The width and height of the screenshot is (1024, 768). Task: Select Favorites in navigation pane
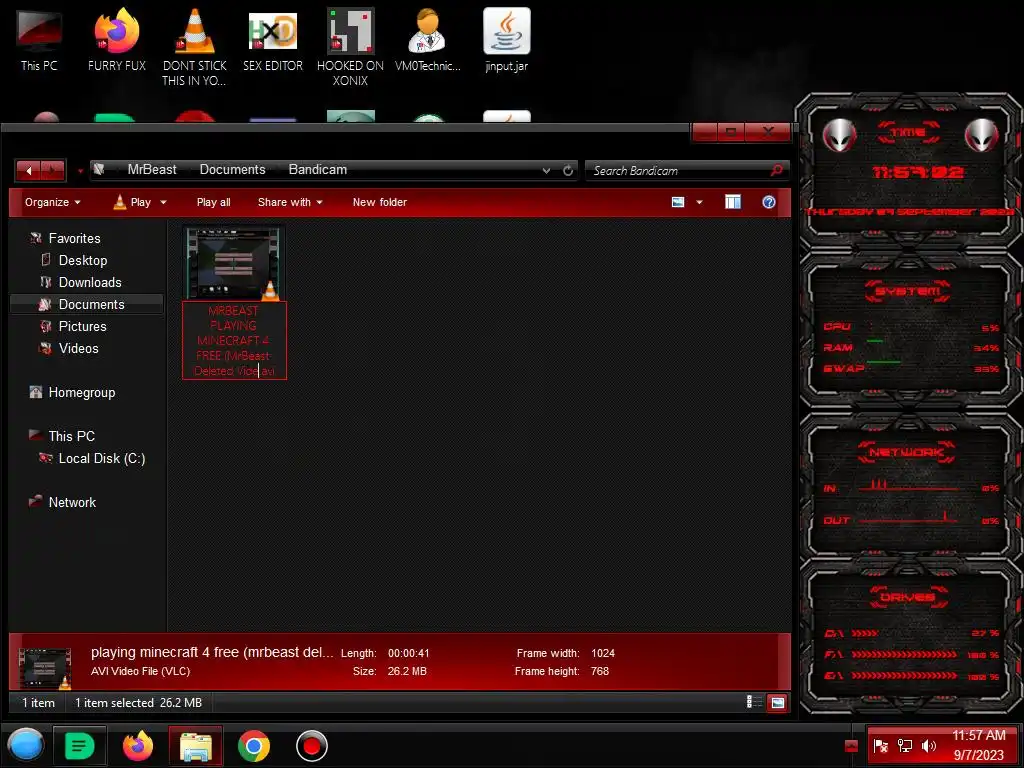point(65,238)
